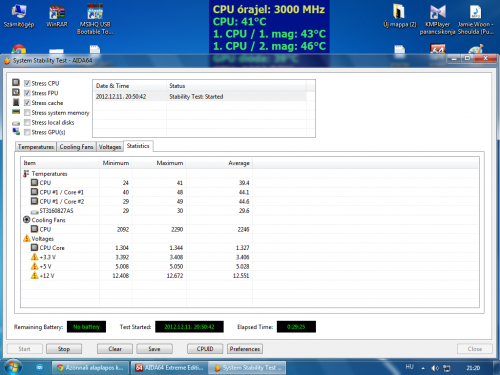The image size is (500, 375).
Task: Click the No battery indicator
Action: click(x=86, y=327)
